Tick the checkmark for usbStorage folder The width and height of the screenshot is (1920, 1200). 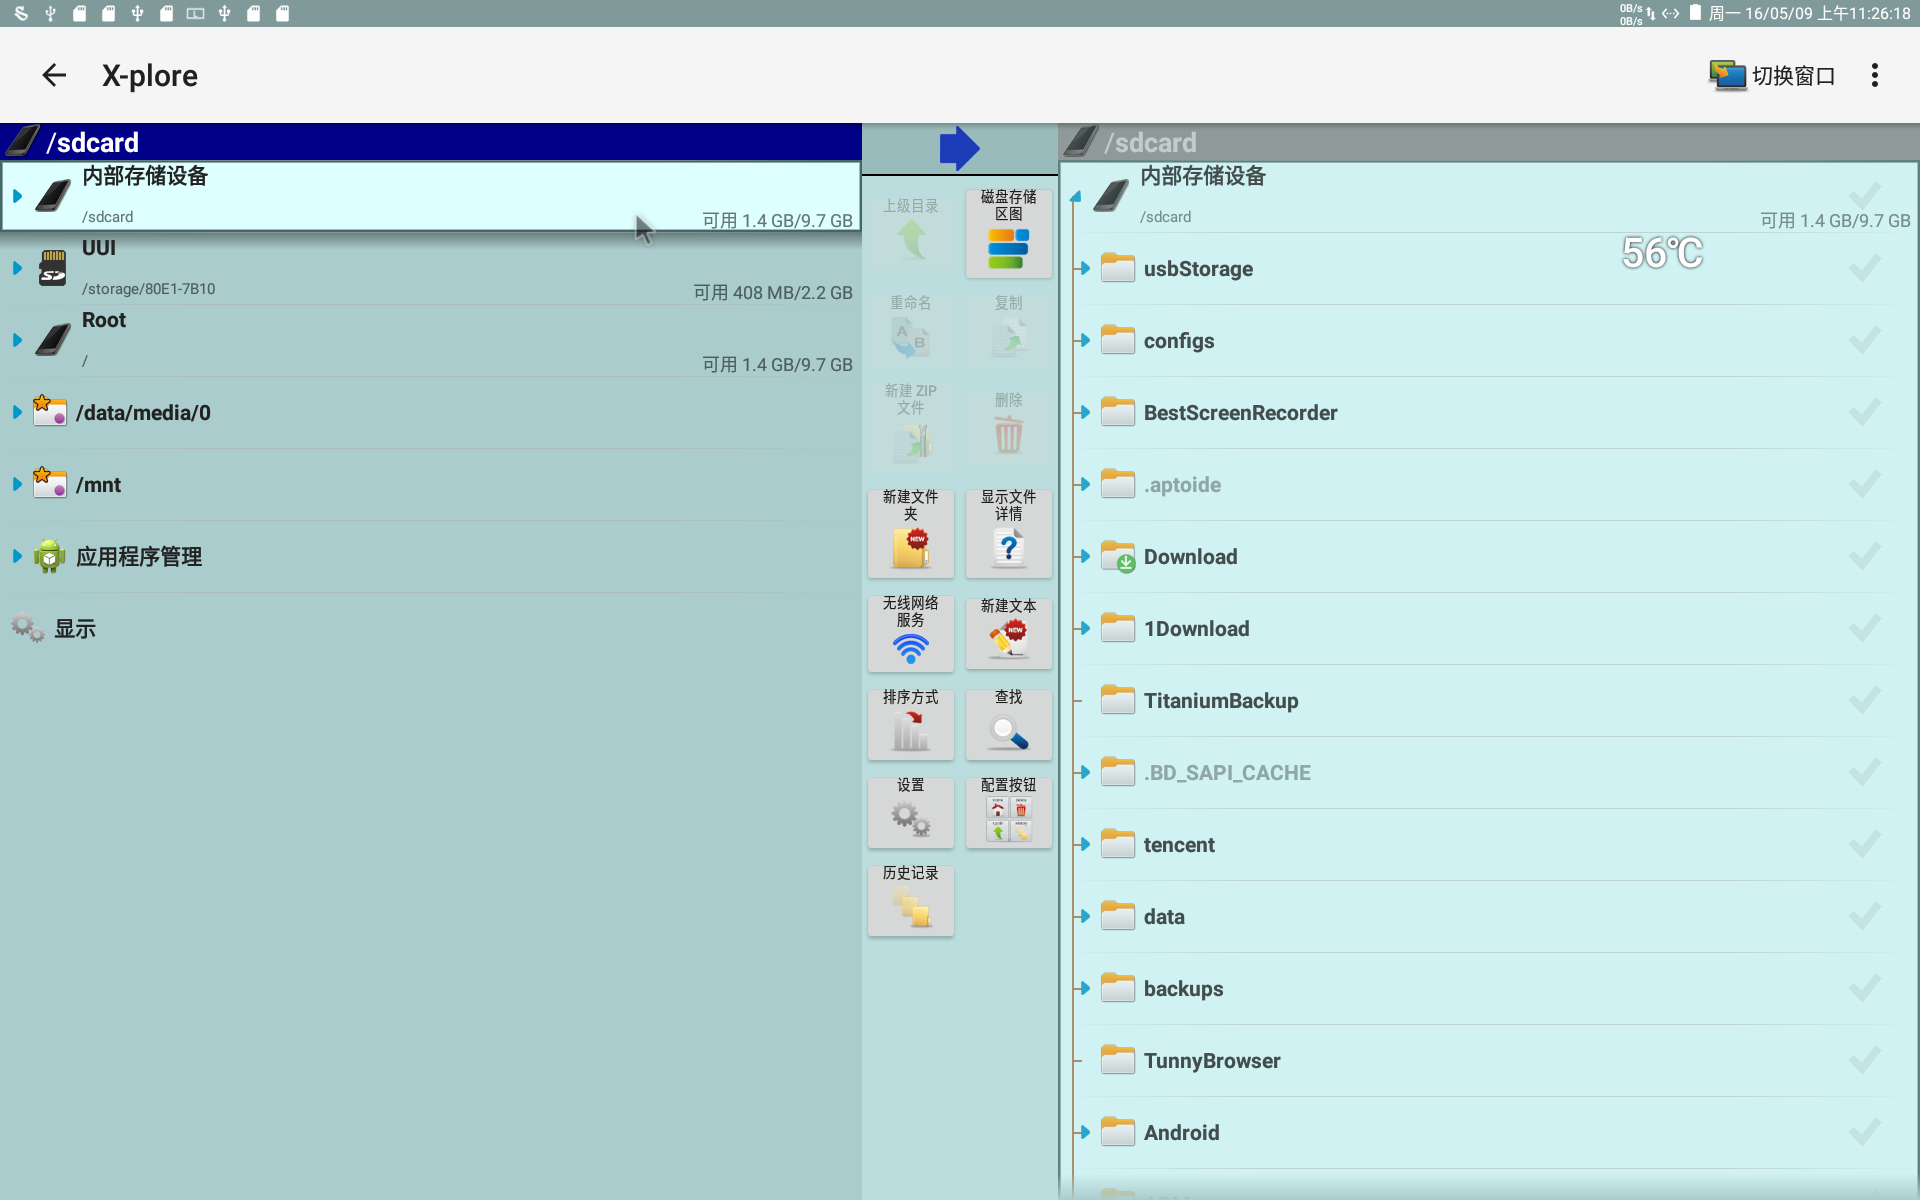1864,268
